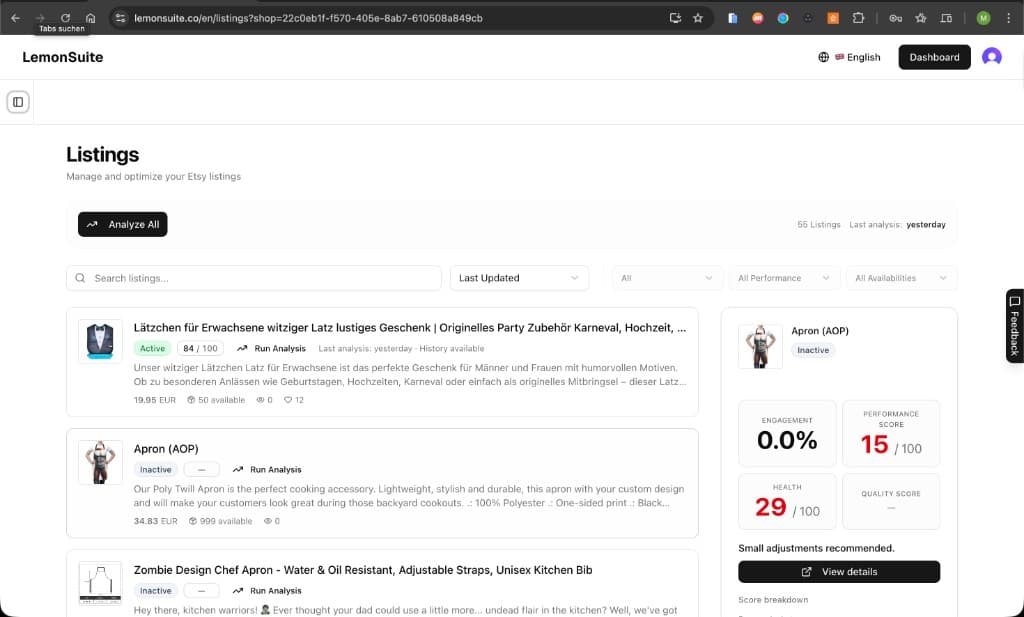This screenshot has height=617, width=1024.
Task: Click favorites heart icon on Lätzchen listing
Action: point(288,400)
